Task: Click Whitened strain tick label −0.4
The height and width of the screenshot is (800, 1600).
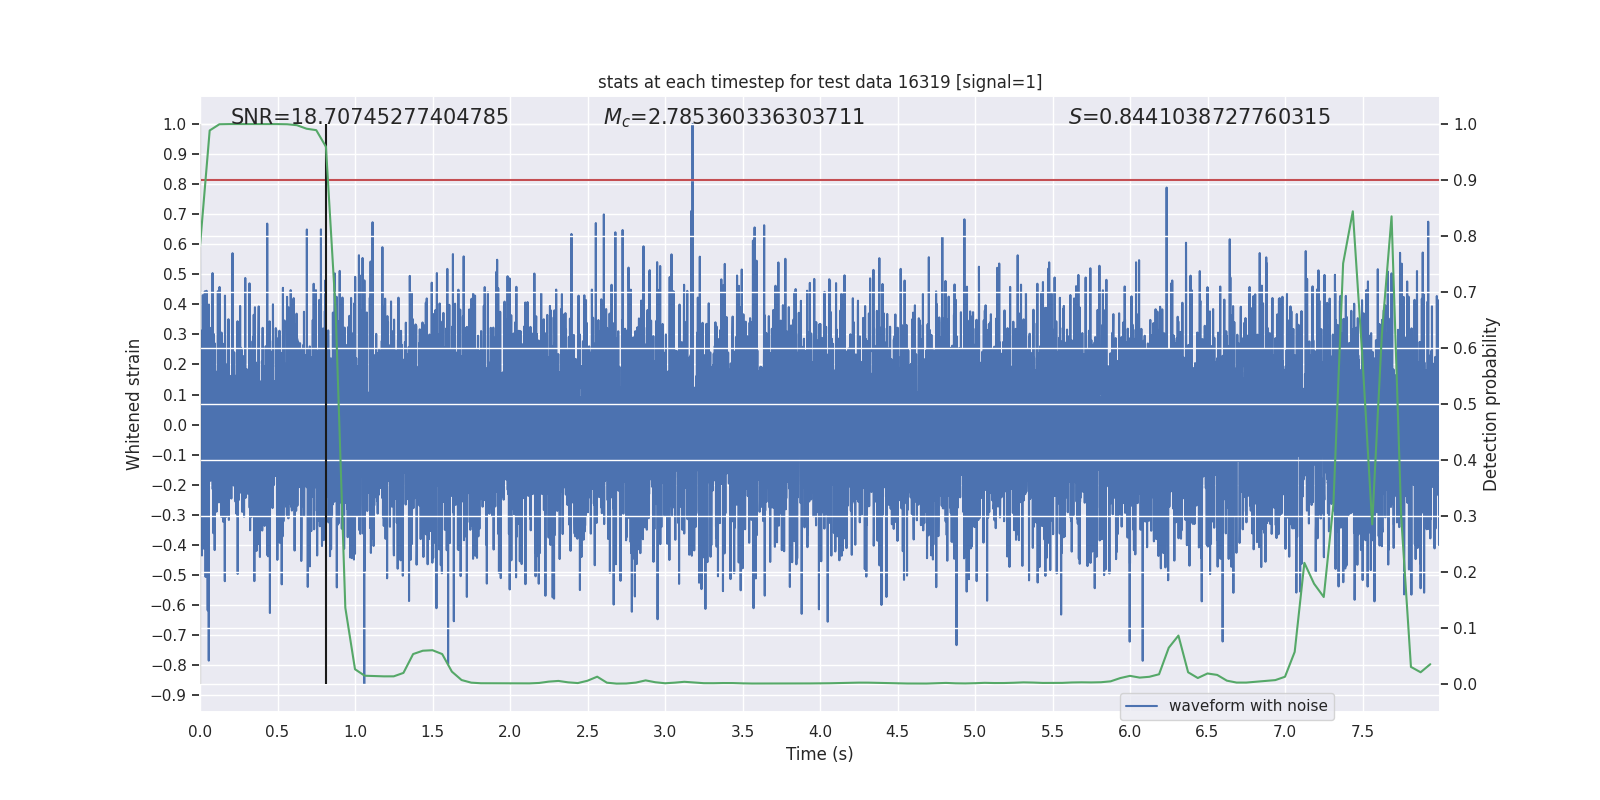Action: coord(169,546)
